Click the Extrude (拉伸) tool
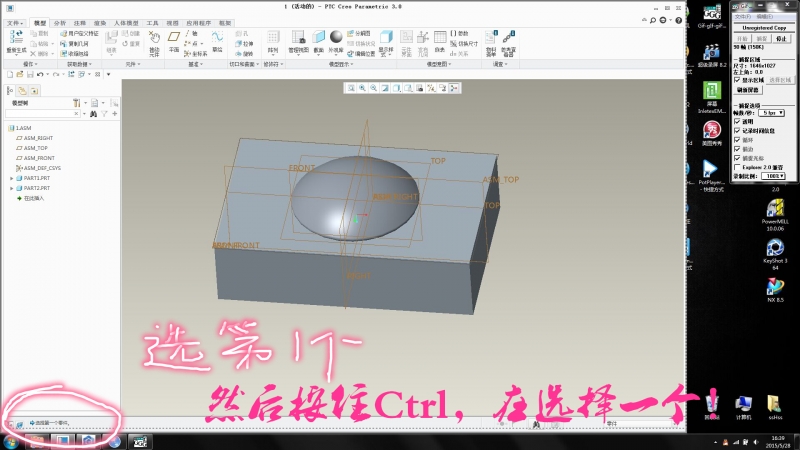 click(244, 44)
